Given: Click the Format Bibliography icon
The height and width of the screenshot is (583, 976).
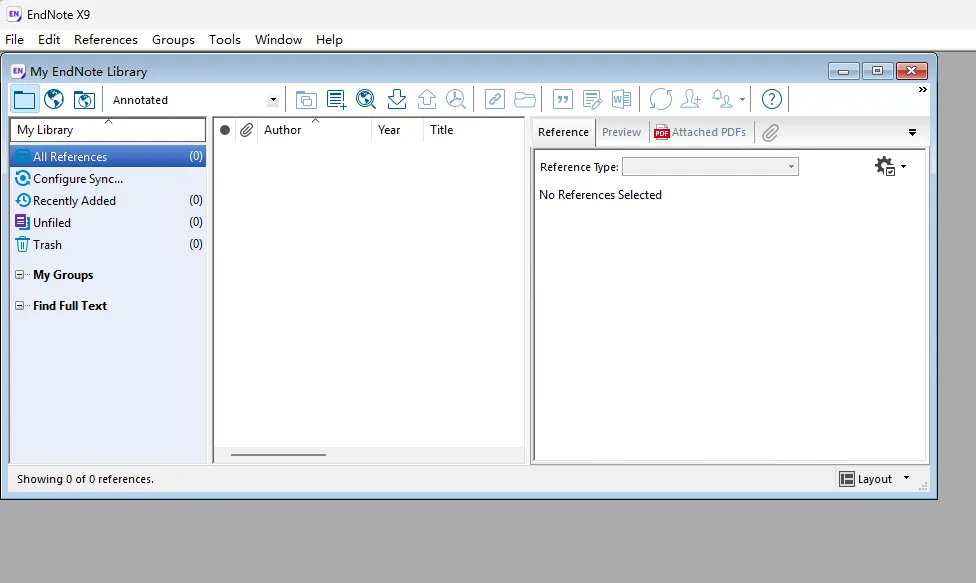Looking at the screenshot, I should point(592,100).
